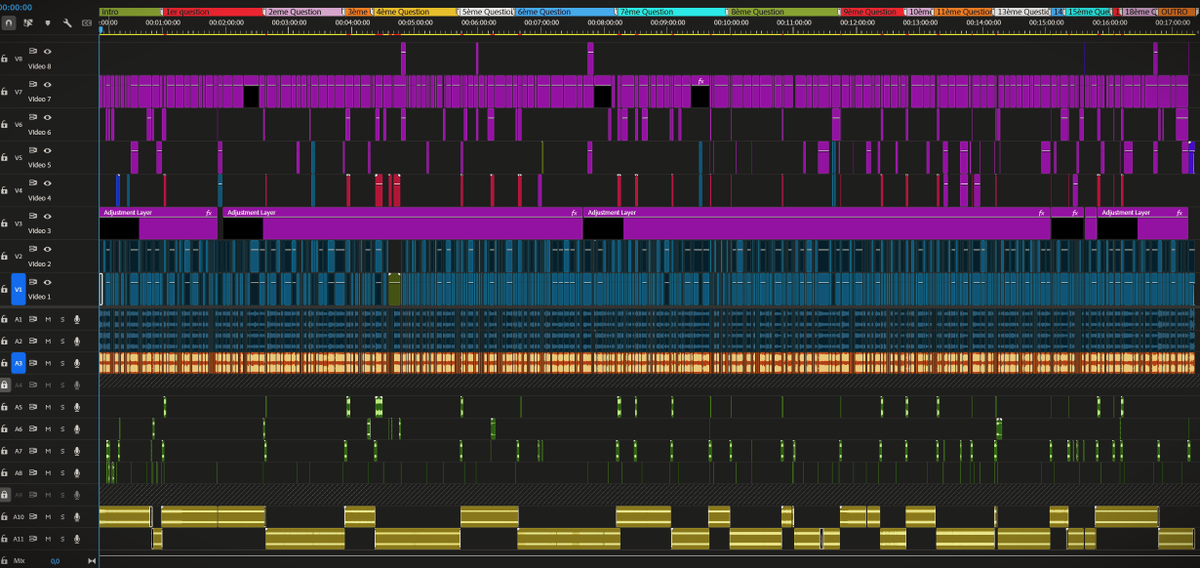Enable voice-over record microphone on A1
Screen dimensions: 1200x568
click(77, 319)
